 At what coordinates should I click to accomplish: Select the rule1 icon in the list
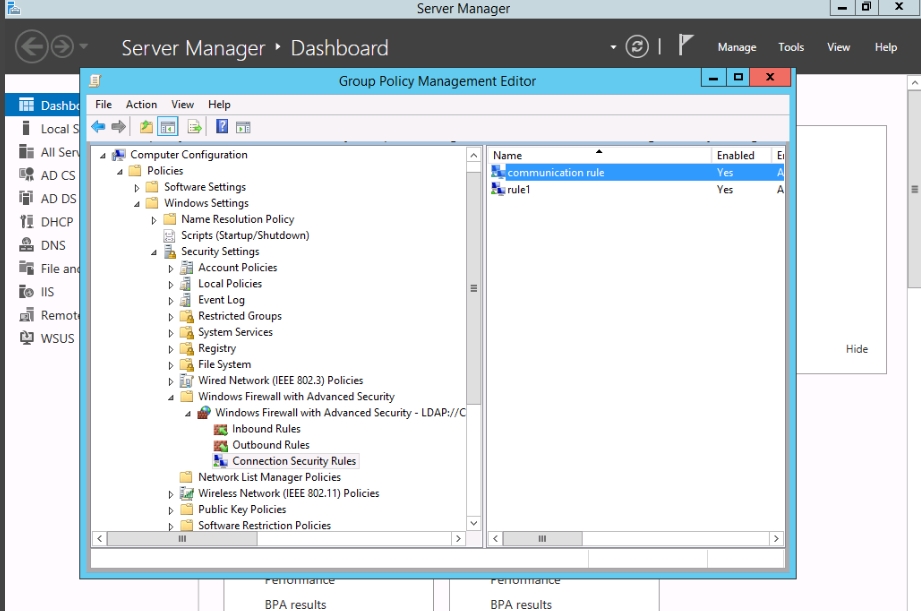(498, 189)
